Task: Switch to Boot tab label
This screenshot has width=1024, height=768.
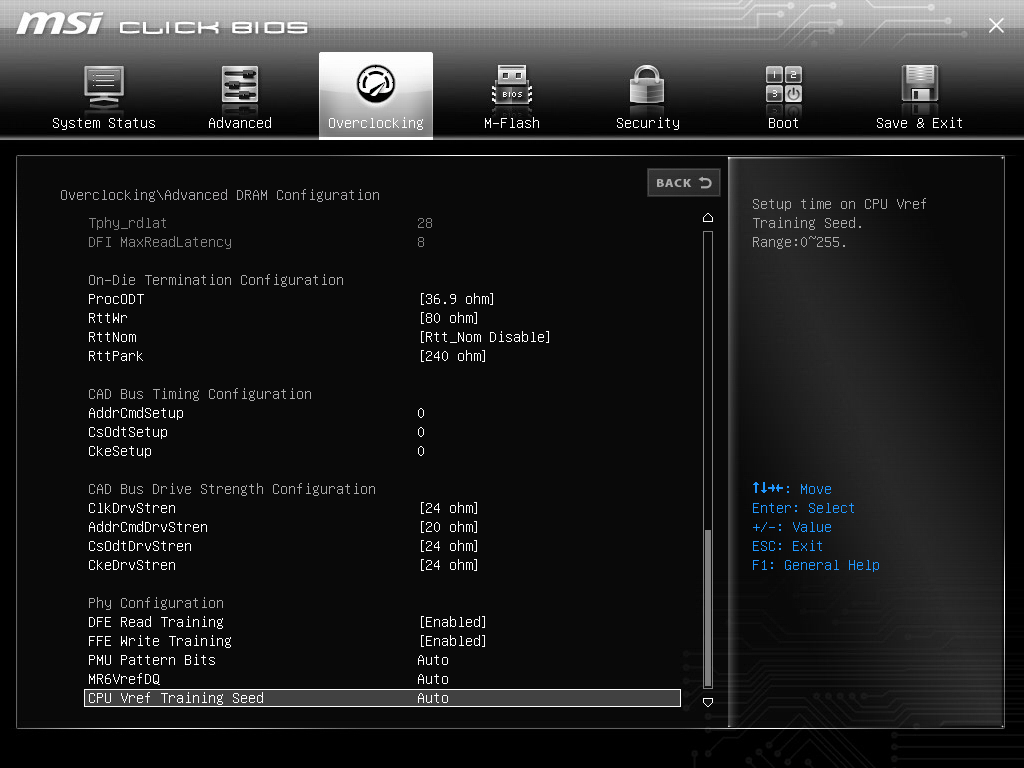Action: coord(784,123)
